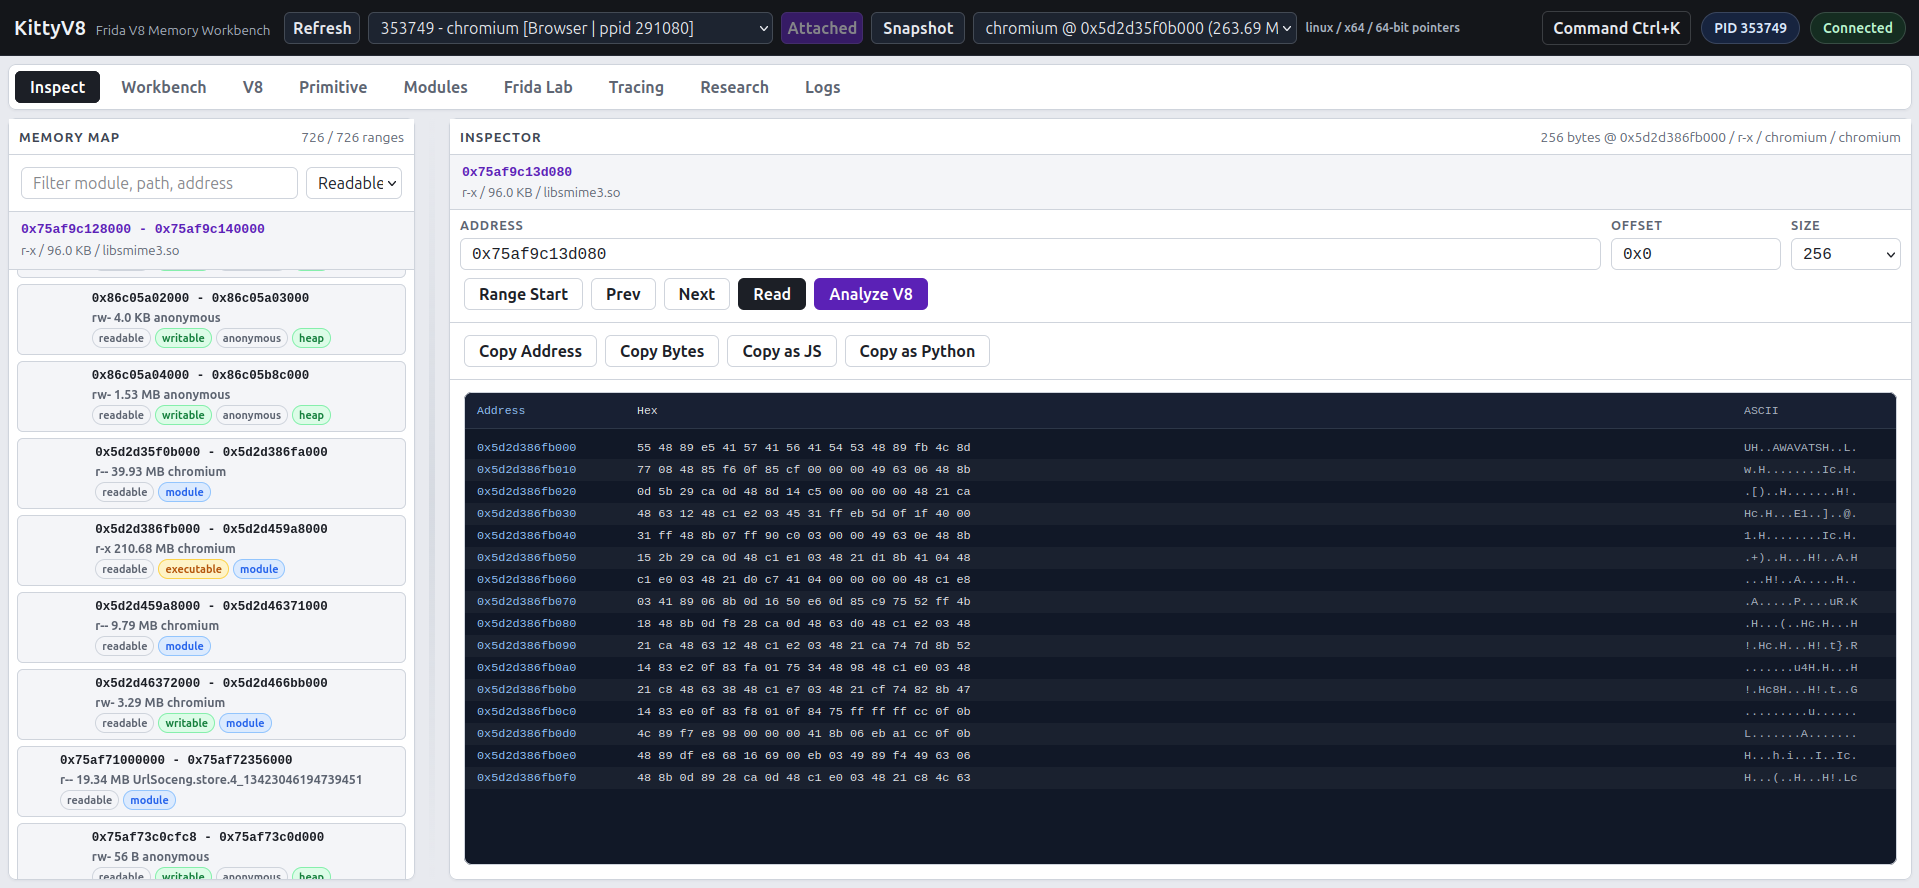Open the Research tab

(x=734, y=87)
